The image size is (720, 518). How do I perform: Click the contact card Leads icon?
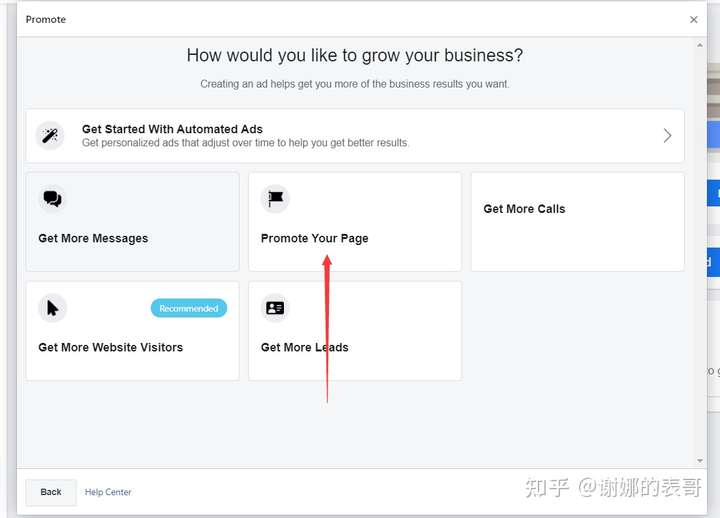click(275, 308)
